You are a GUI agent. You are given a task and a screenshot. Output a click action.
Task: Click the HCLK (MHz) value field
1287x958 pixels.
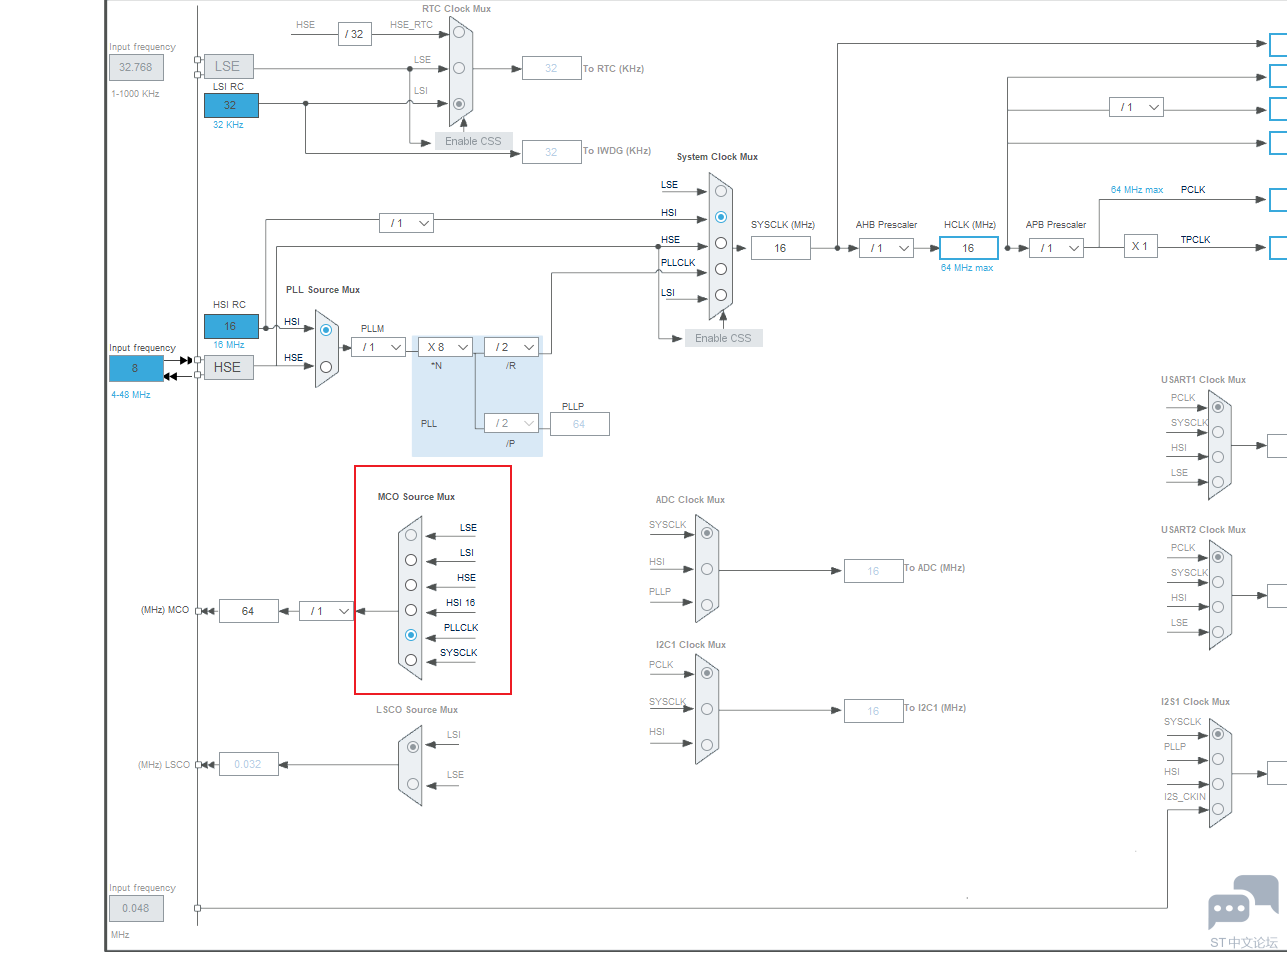tap(969, 248)
